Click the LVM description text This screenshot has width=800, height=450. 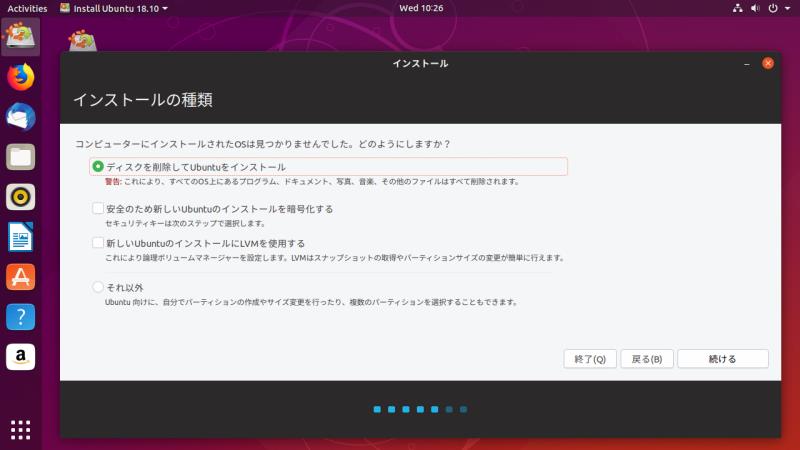pos(335,258)
